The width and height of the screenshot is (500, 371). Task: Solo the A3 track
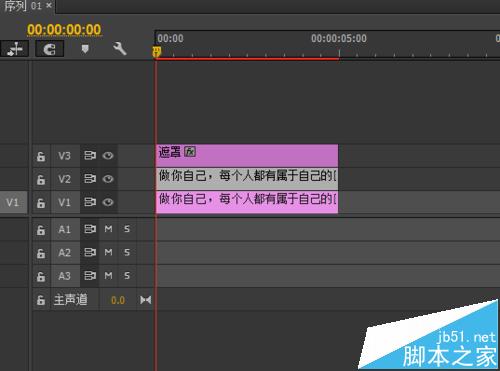pyautogui.click(x=127, y=276)
